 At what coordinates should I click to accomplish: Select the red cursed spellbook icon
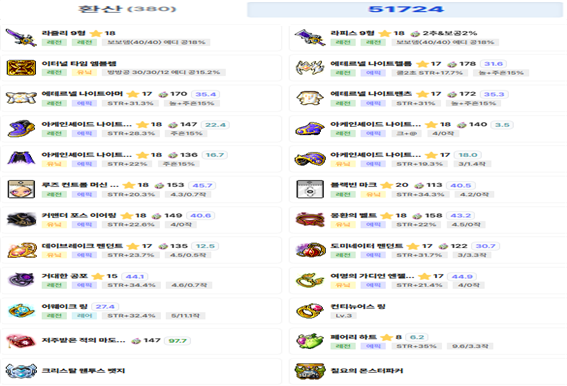[21, 341]
